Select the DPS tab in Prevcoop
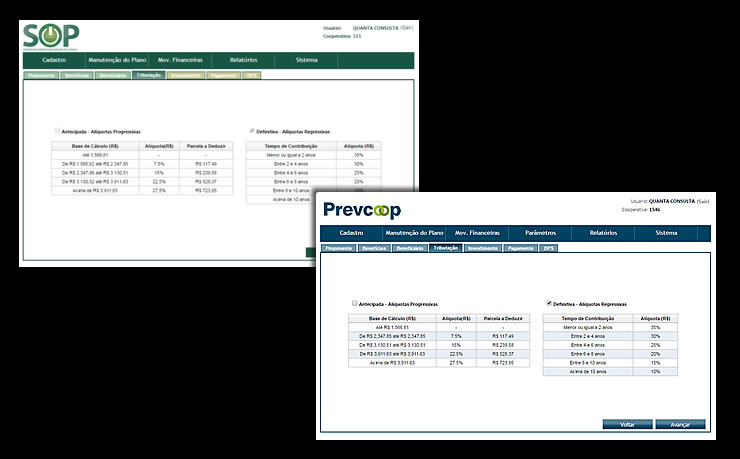 (x=549, y=247)
